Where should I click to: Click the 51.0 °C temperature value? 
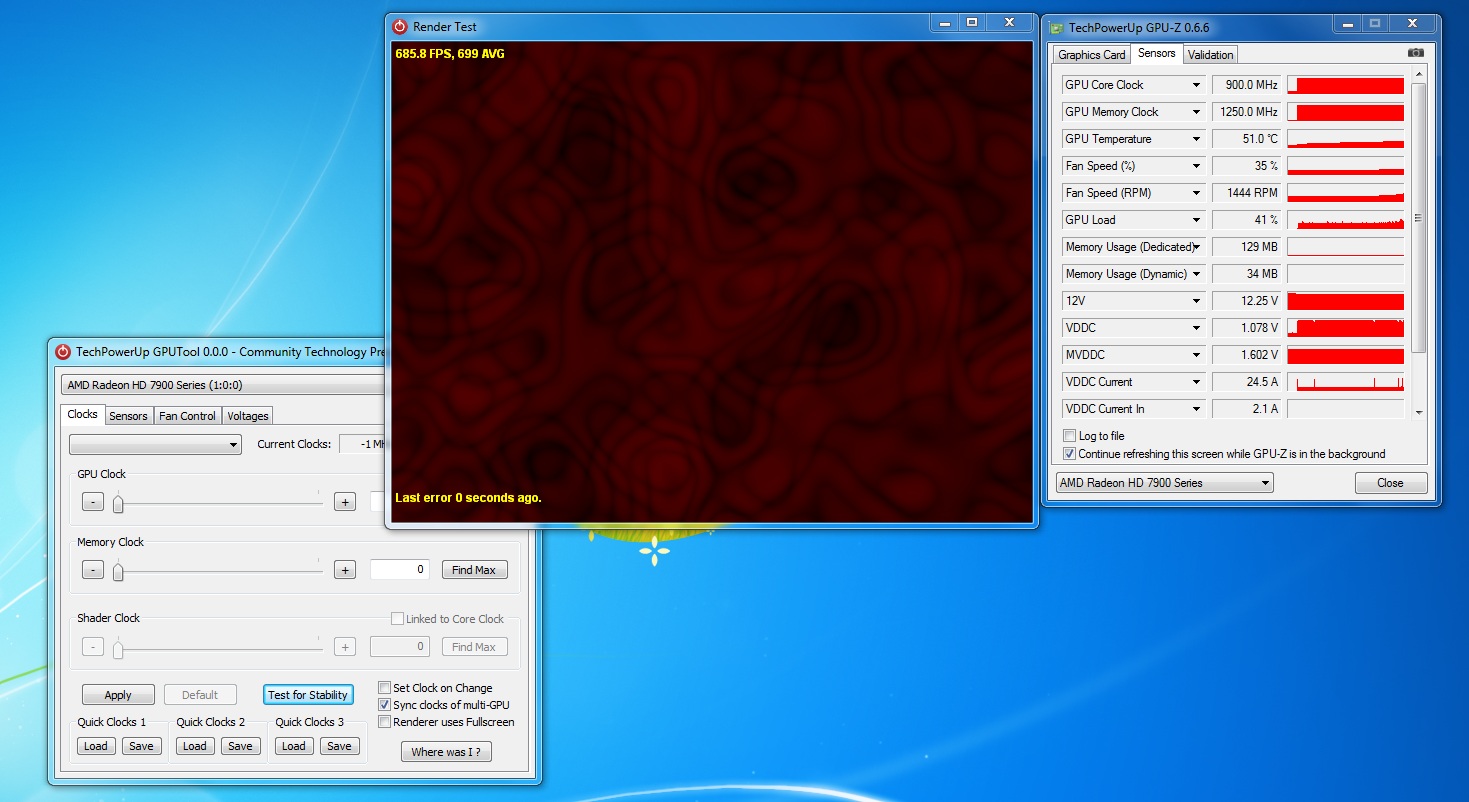click(x=1246, y=139)
